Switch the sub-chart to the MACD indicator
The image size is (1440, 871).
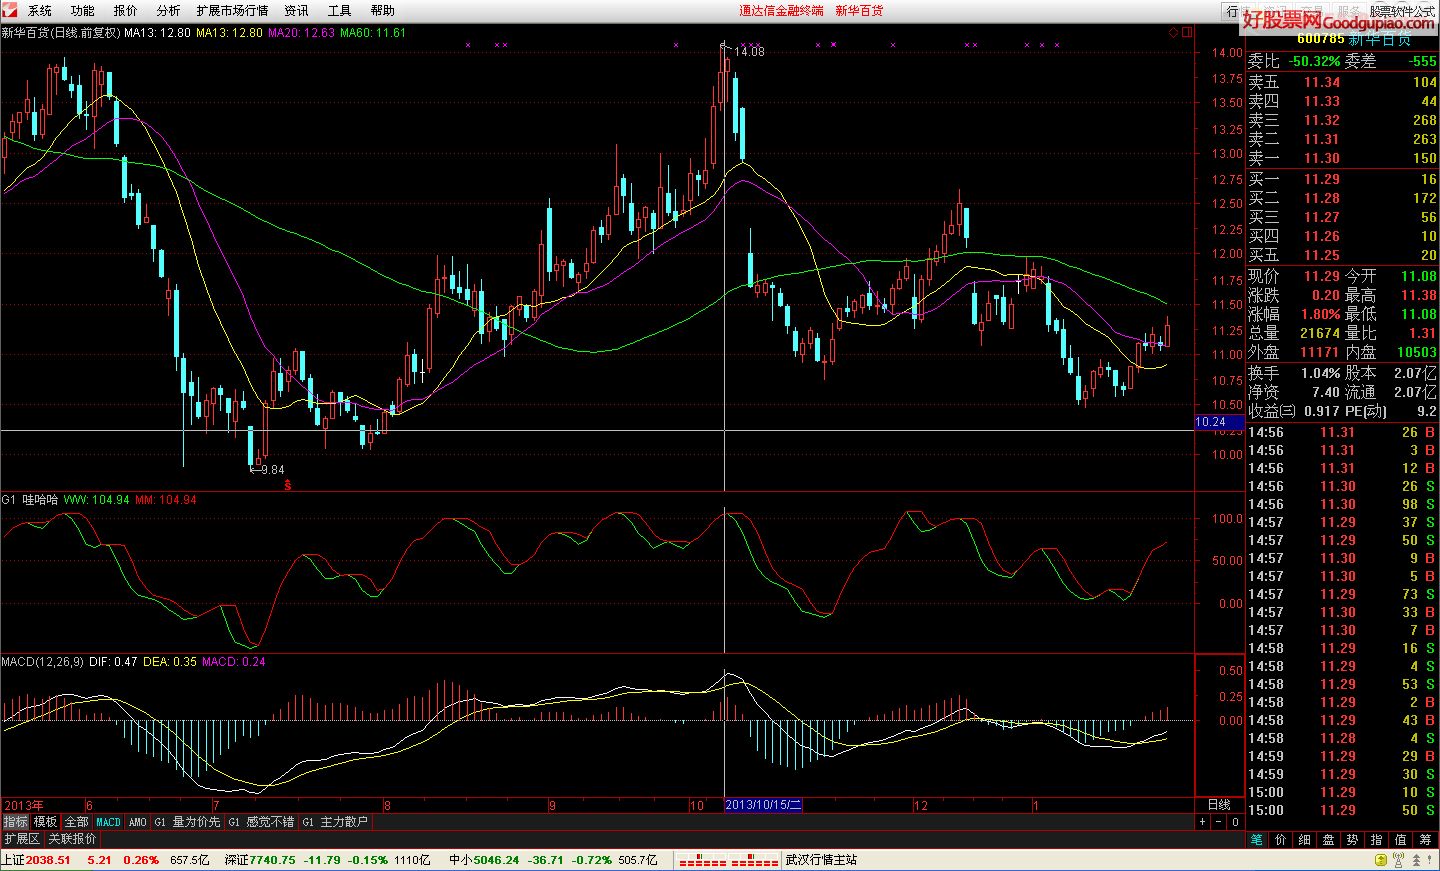click(108, 822)
